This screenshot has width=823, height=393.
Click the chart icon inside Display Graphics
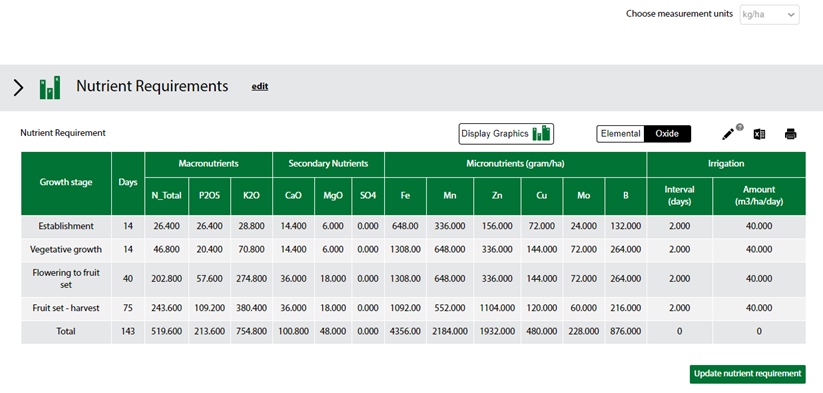pos(541,134)
